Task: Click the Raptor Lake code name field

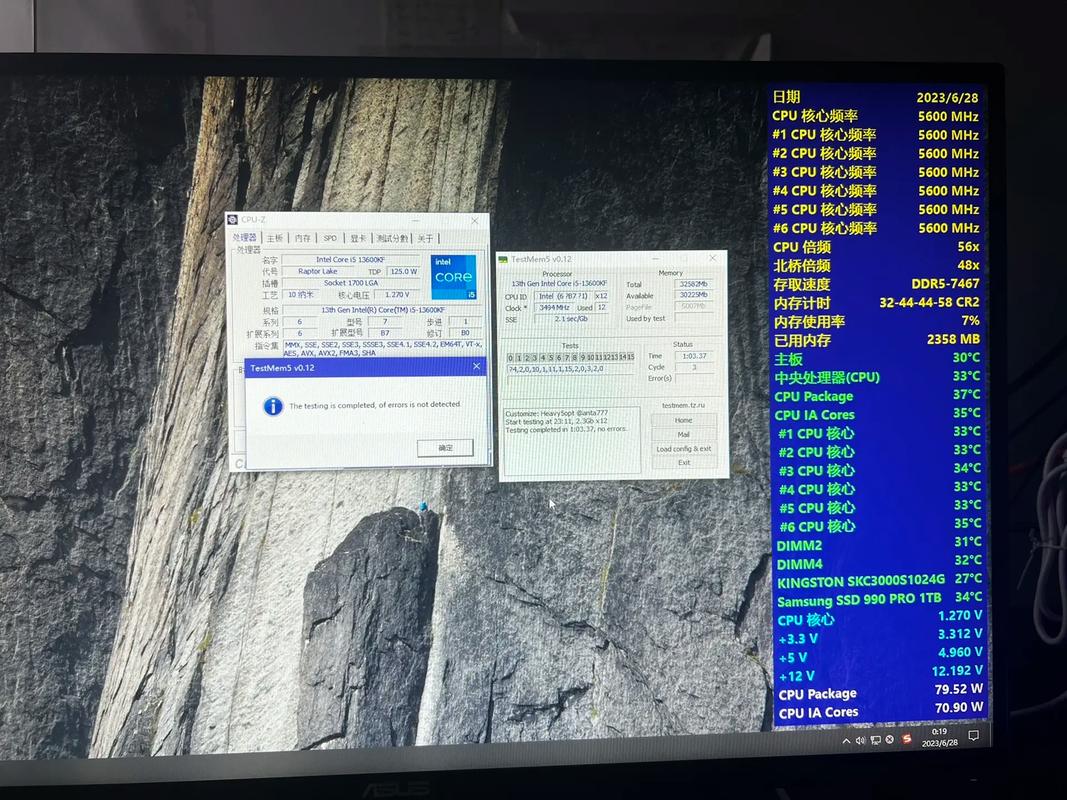Action: click(x=317, y=271)
